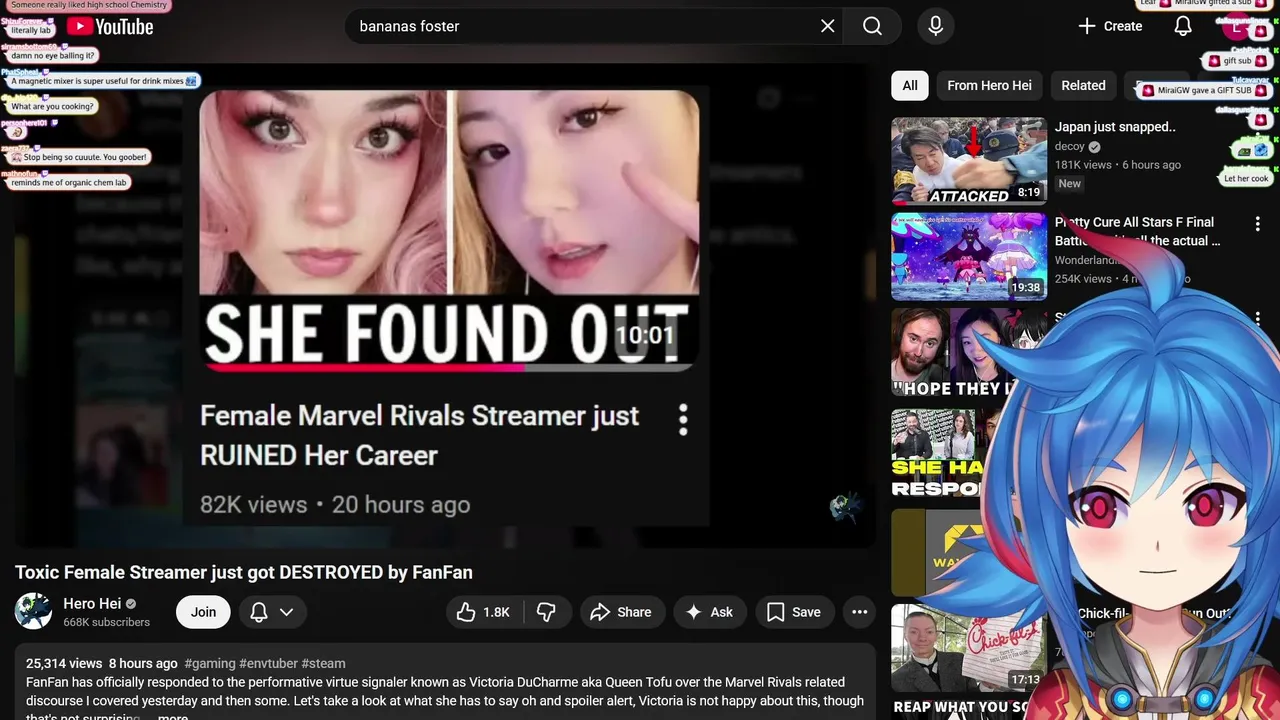Click the video title 'Toxic Female Streamer'
This screenshot has width=1280, height=720.
point(243,572)
